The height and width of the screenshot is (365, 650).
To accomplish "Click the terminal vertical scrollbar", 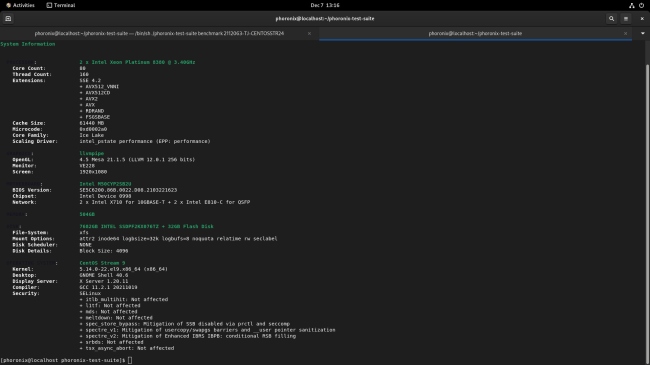I will pyautogui.click(x=648, y=207).
